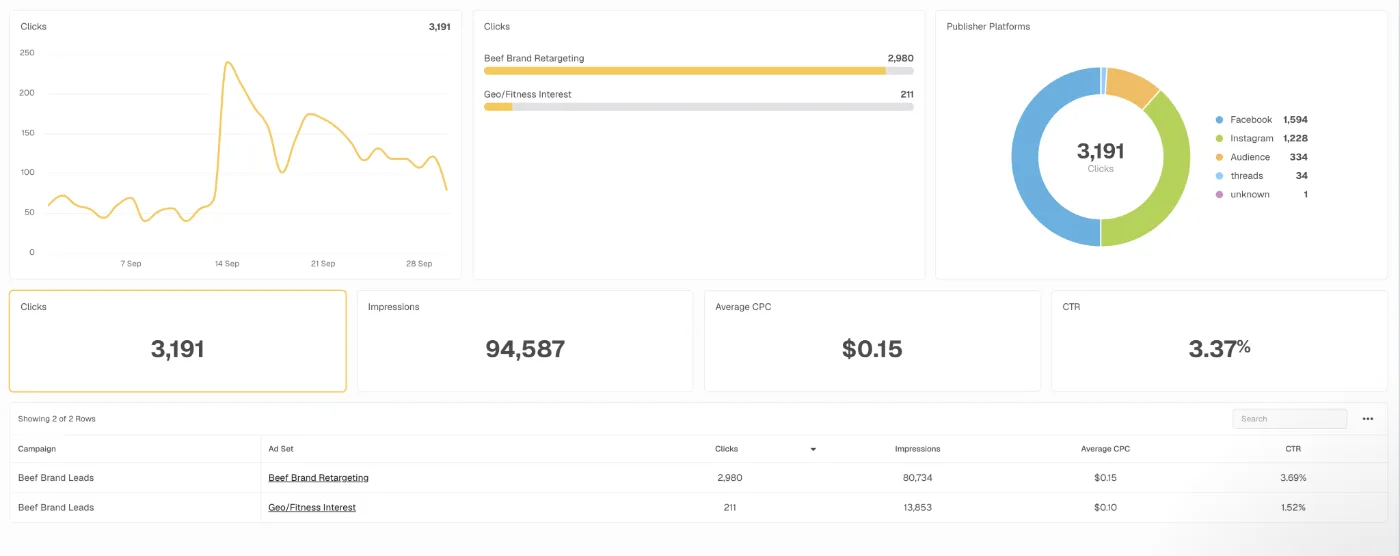Click the unknown purple legend dot
1400x556 pixels.
pyautogui.click(x=1219, y=195)
